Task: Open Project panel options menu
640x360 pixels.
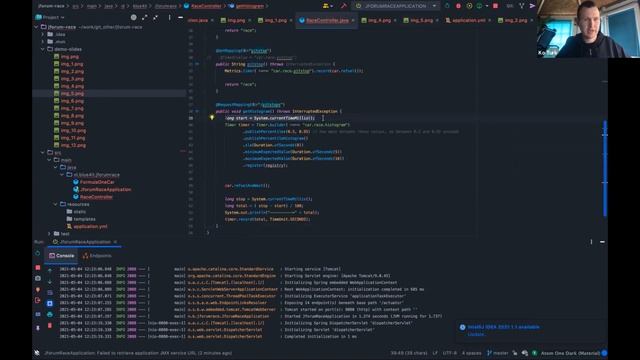Action: [169, 18]
